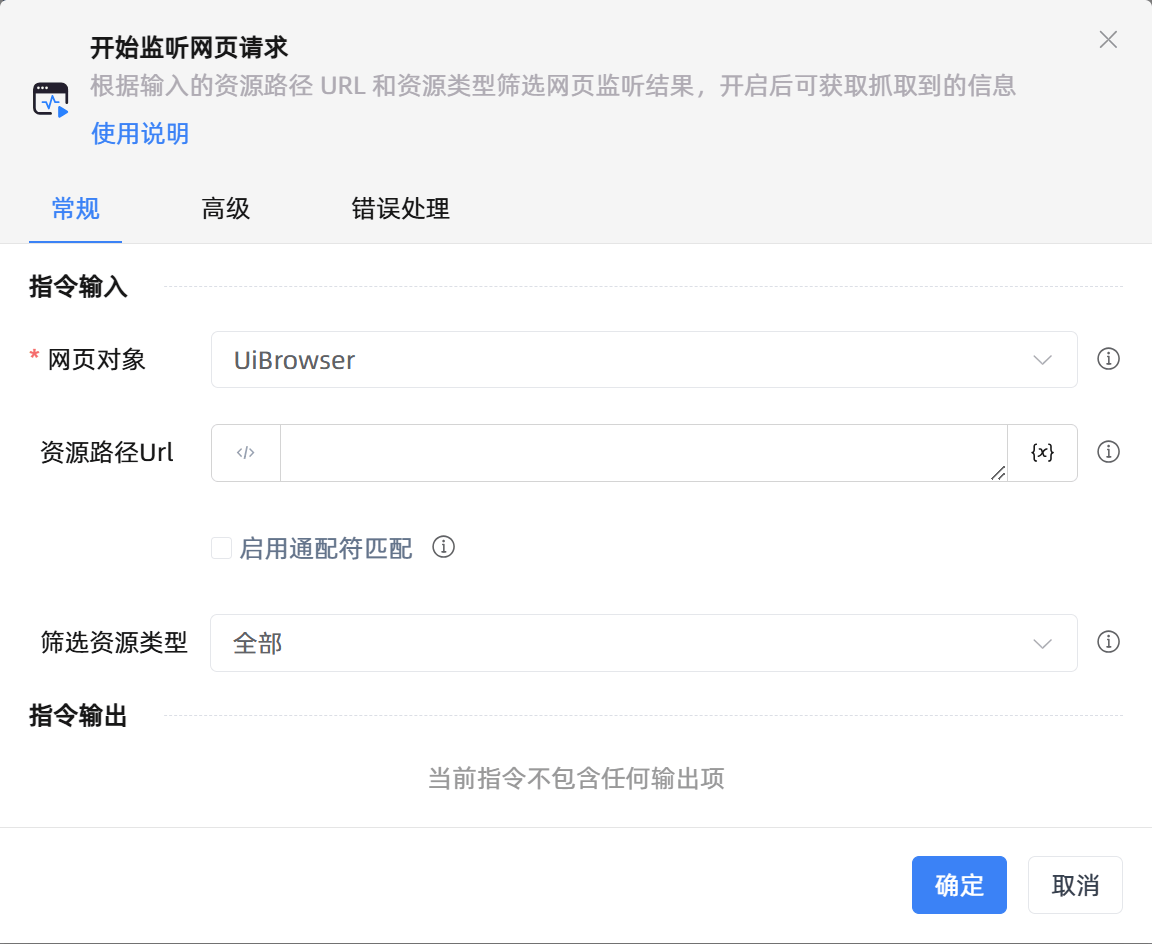Click the info icon beside 启用通配符匹配

[x=444, y=547]
